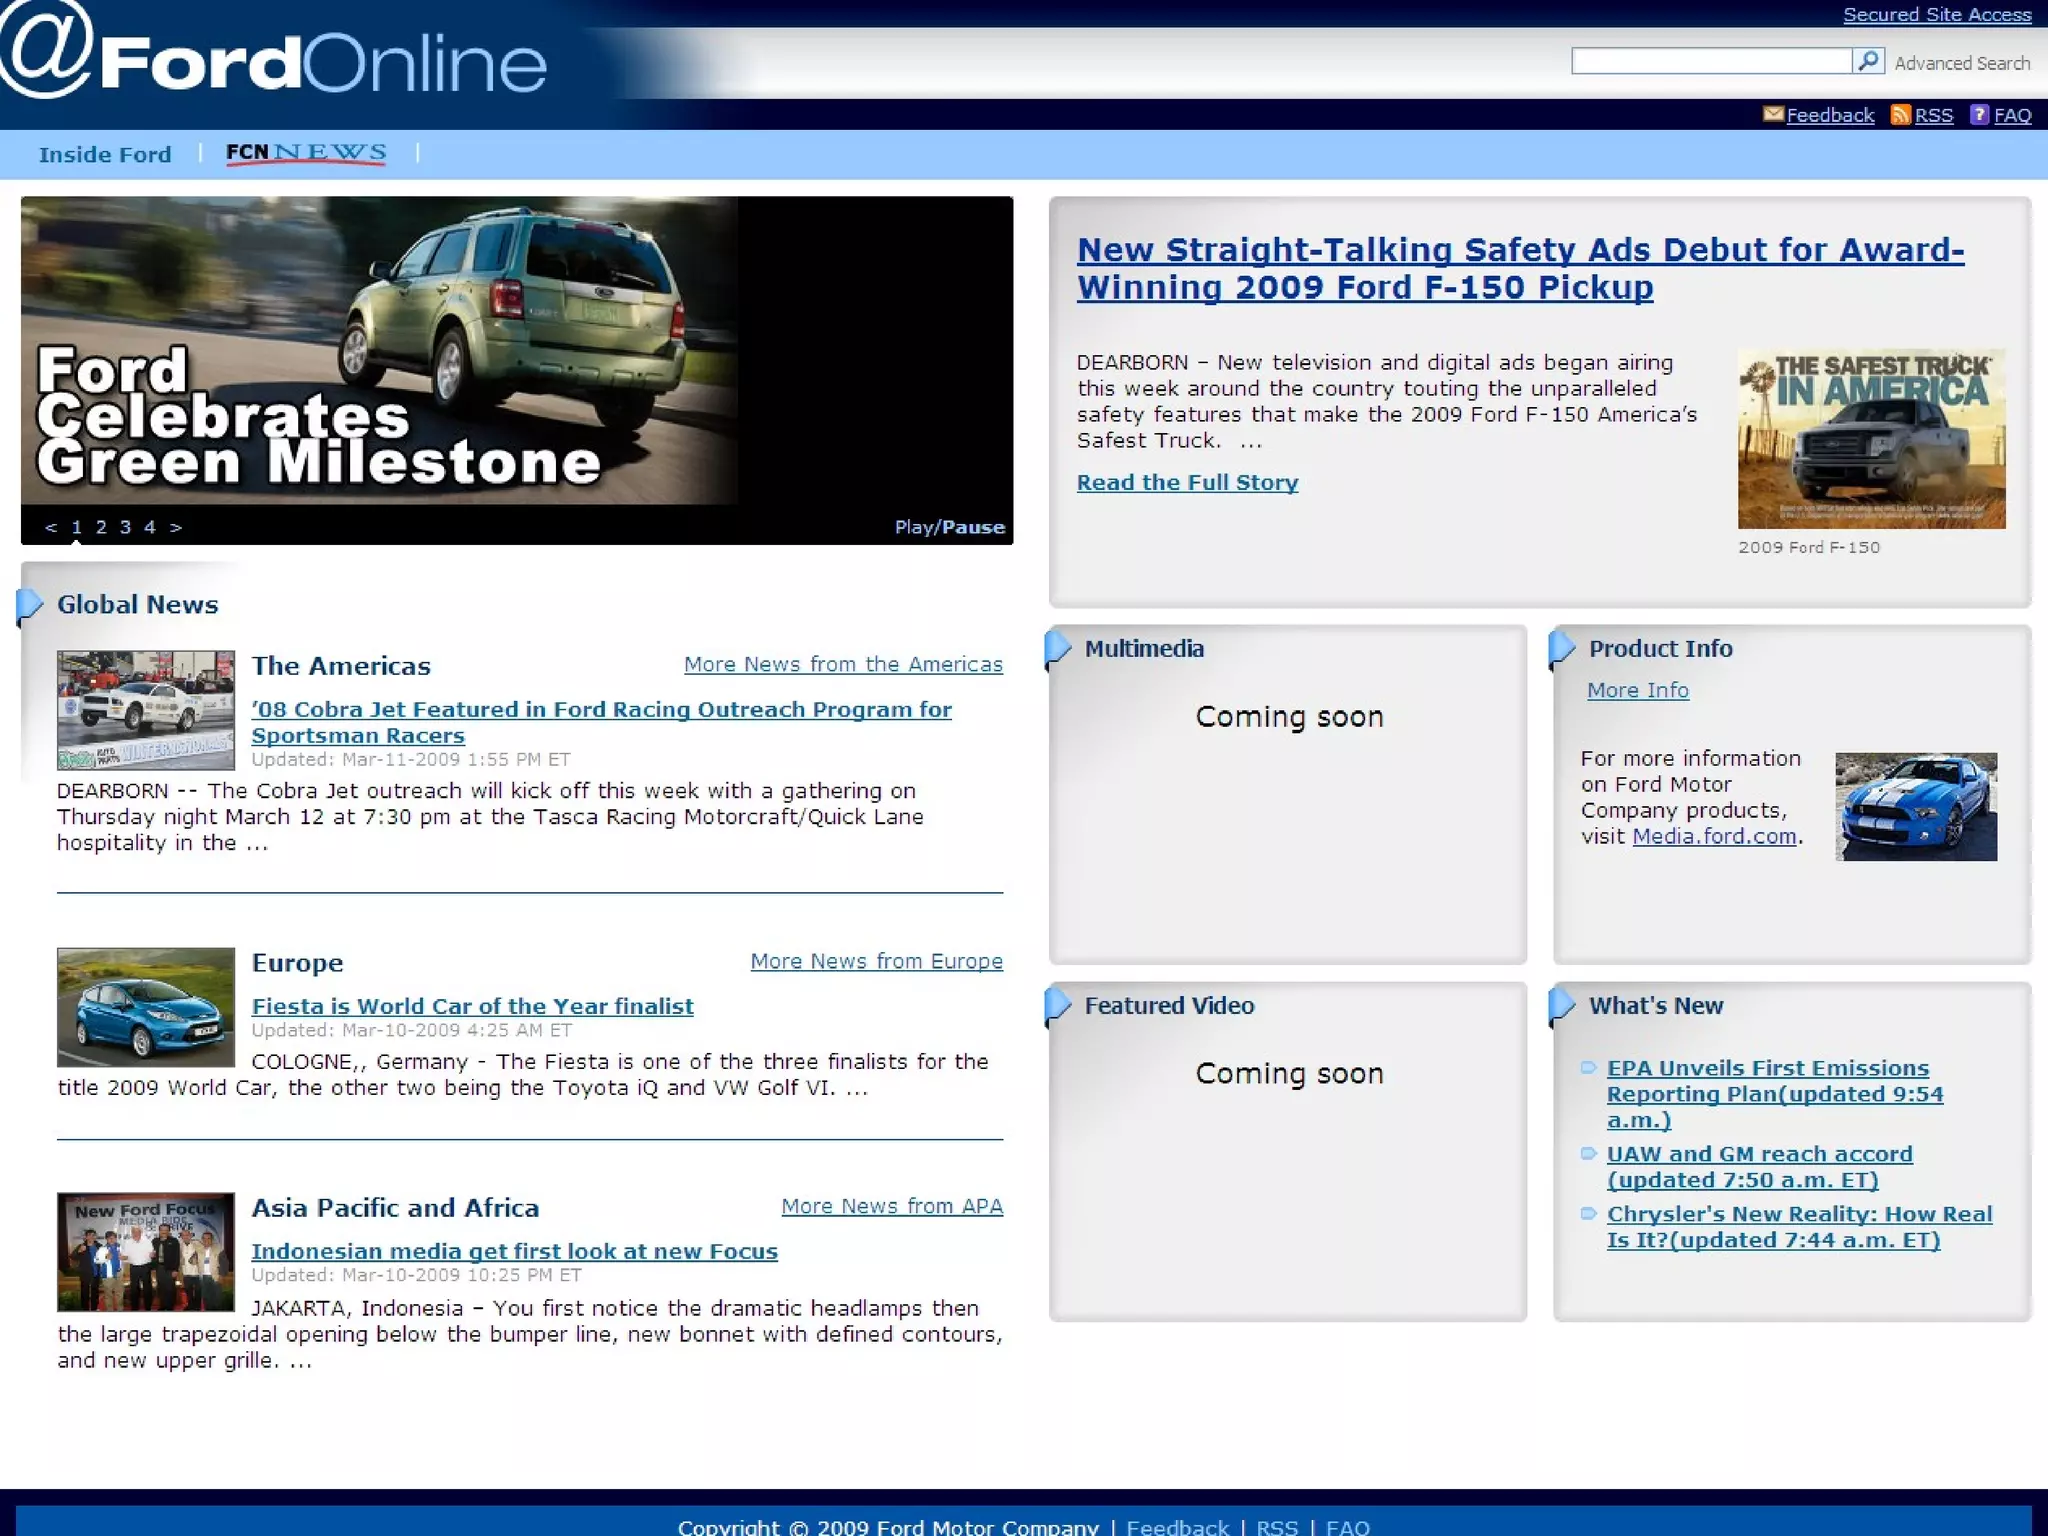Click the Multimedia panel arrow icon

tap(1058, 648)
